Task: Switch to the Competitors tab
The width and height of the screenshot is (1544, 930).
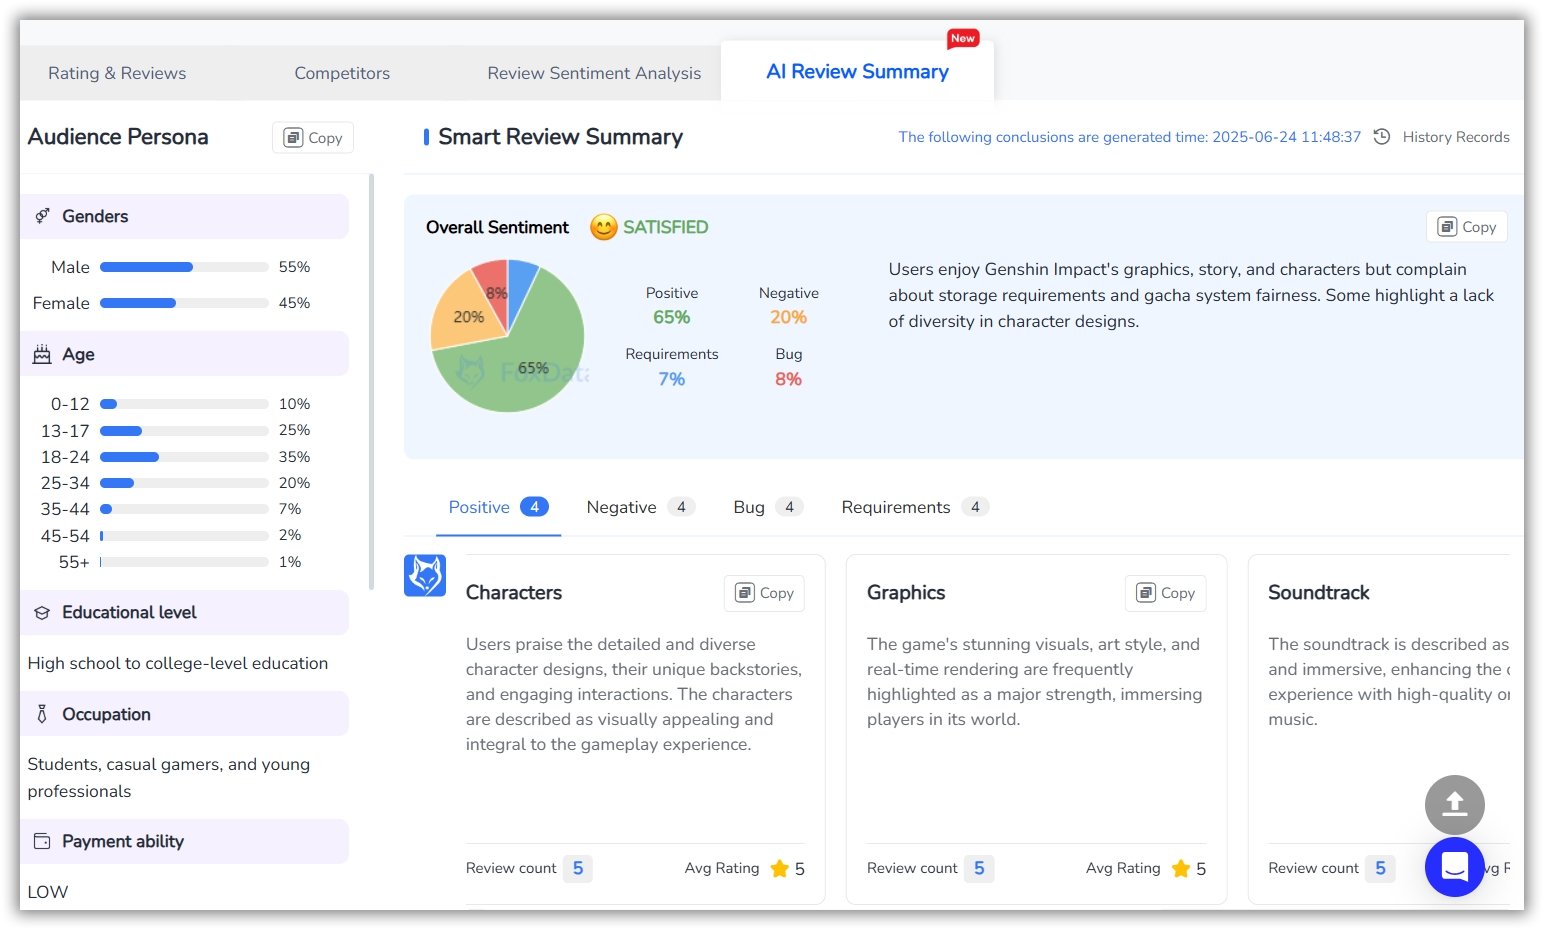Action: pos(342,73)
